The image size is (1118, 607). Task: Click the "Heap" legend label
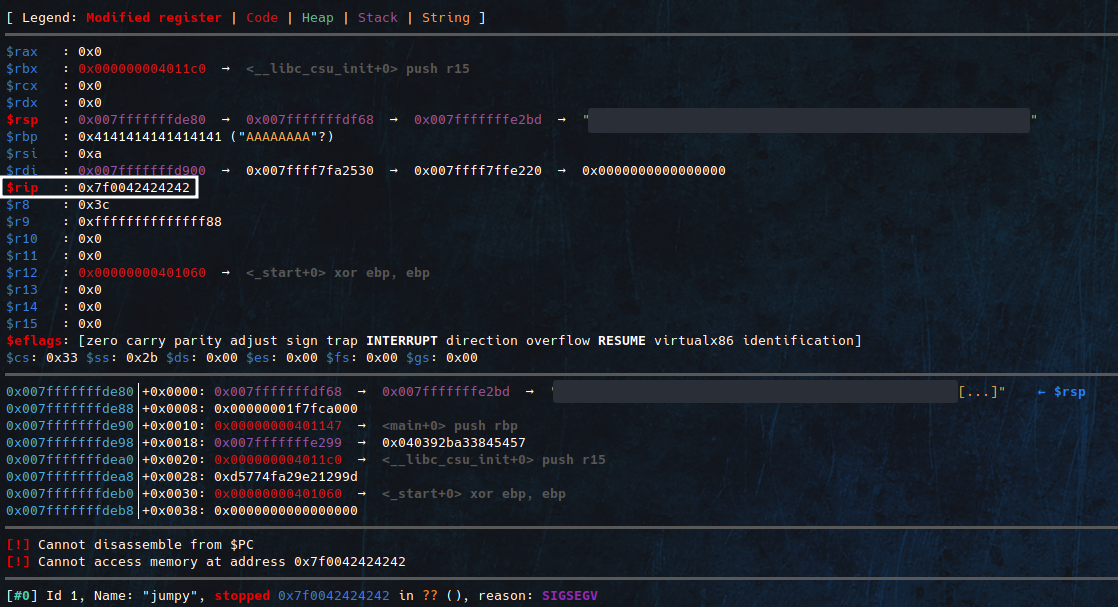tap(317, 17)
